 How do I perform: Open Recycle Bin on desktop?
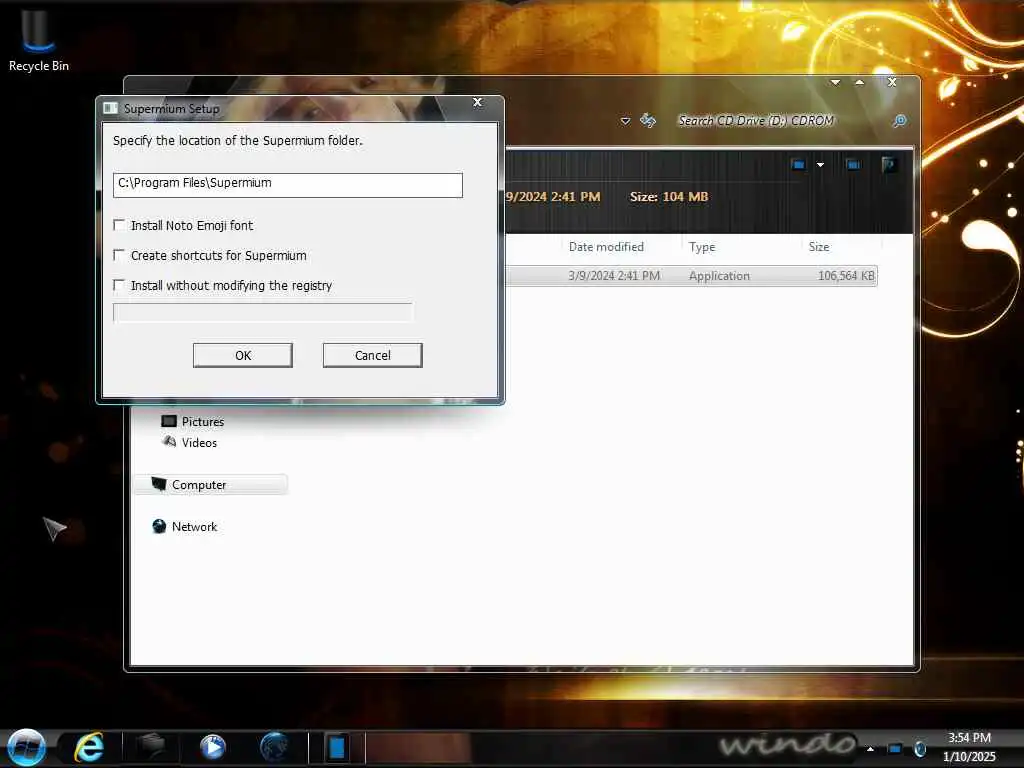39,39
